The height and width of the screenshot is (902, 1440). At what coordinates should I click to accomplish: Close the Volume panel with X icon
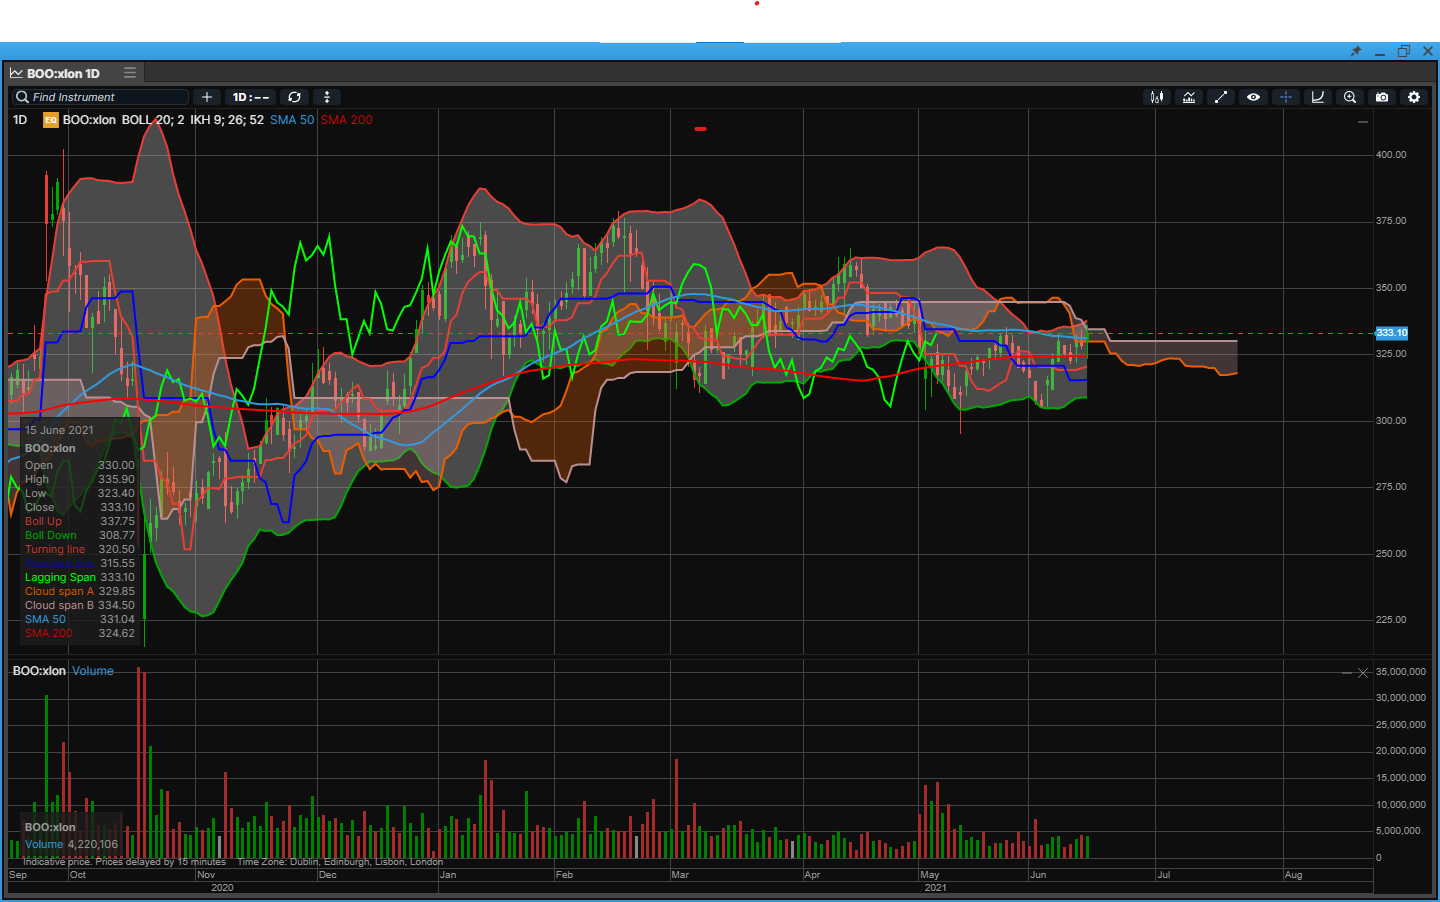(1362, 673)
